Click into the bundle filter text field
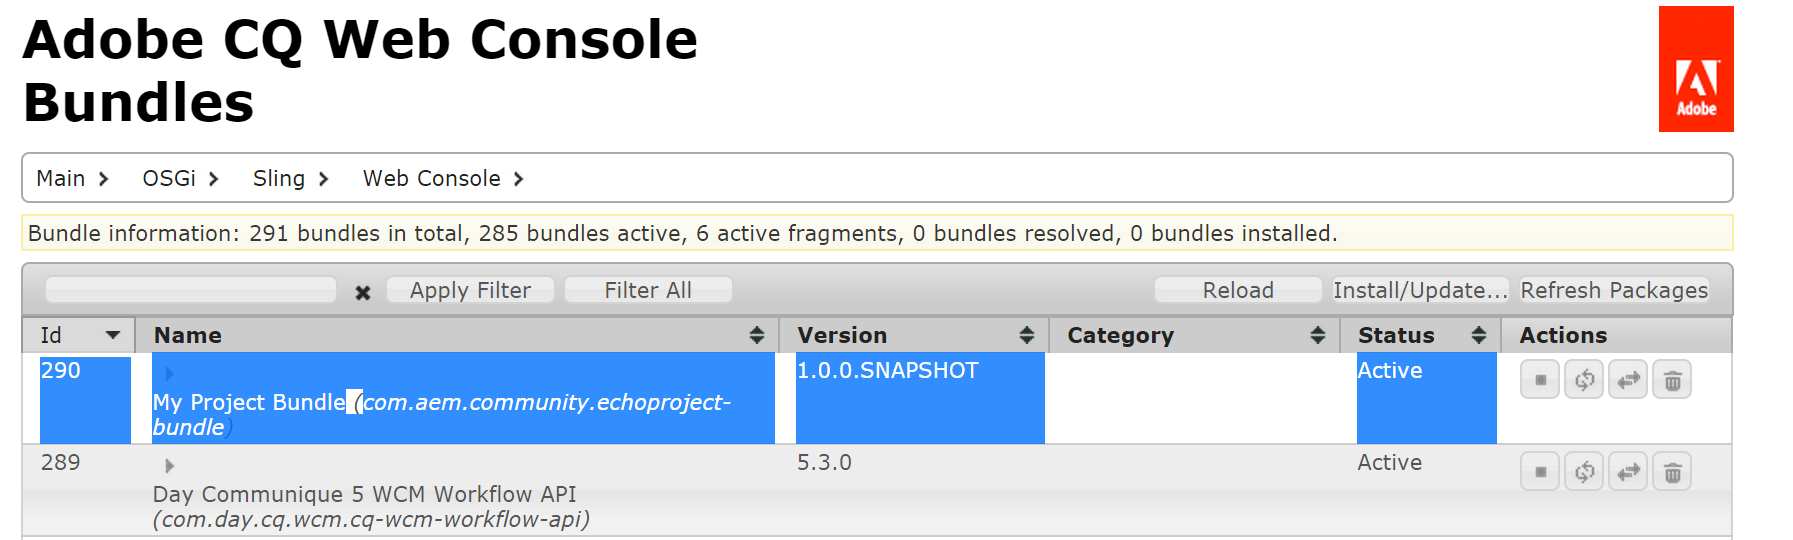 coord(191,290)
